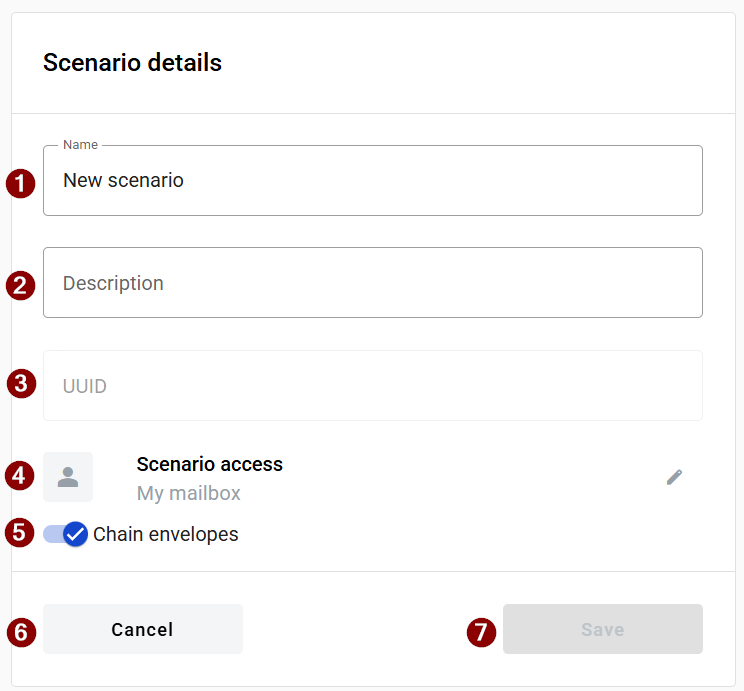Click the UUID field

[372, 386]
